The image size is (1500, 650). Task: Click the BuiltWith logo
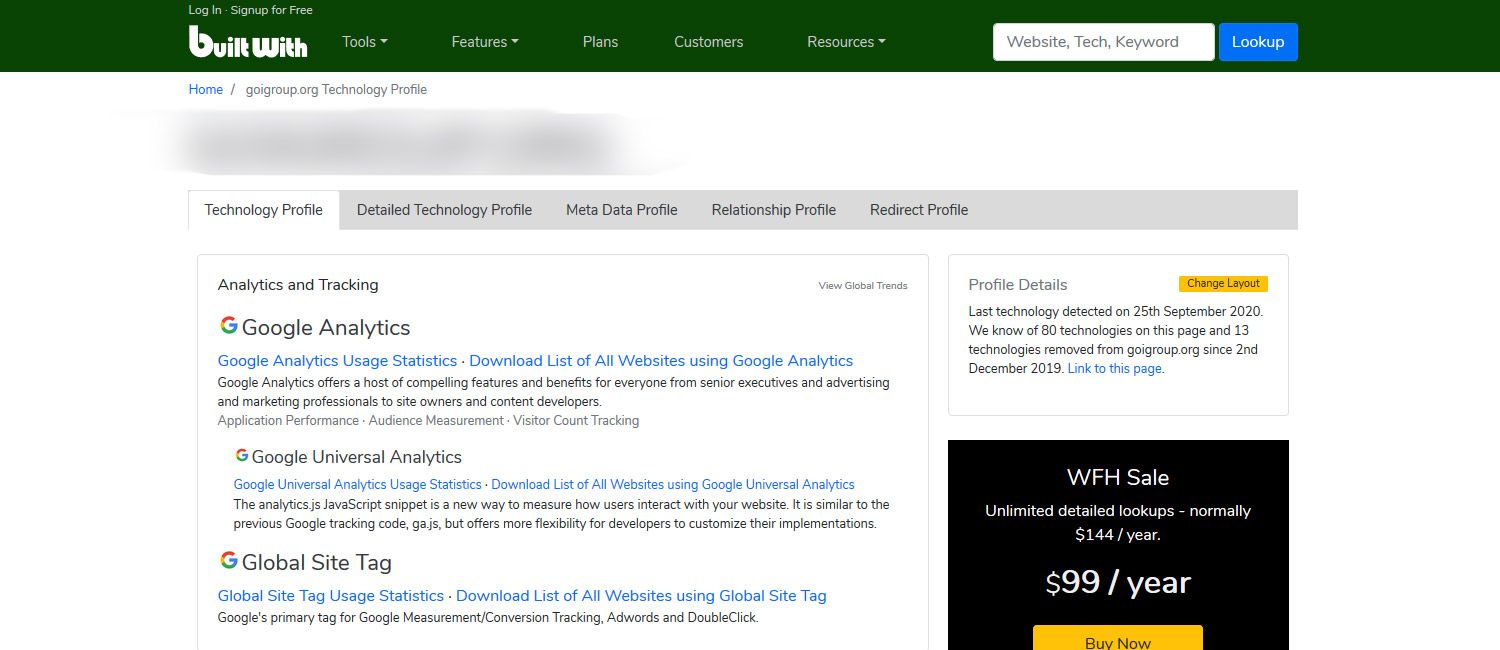[248, 41]
